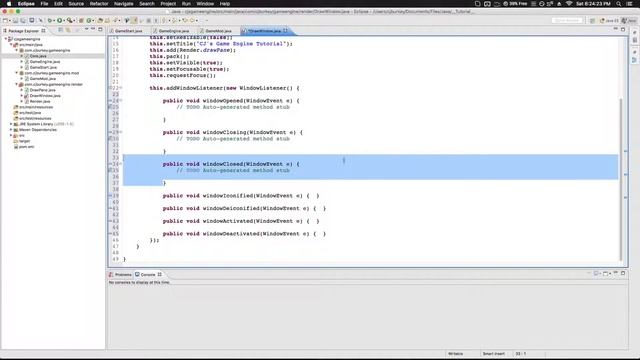This screenshot has width=640, height=360.
Task: Select the pom.xml file
Action: [27, 147]
